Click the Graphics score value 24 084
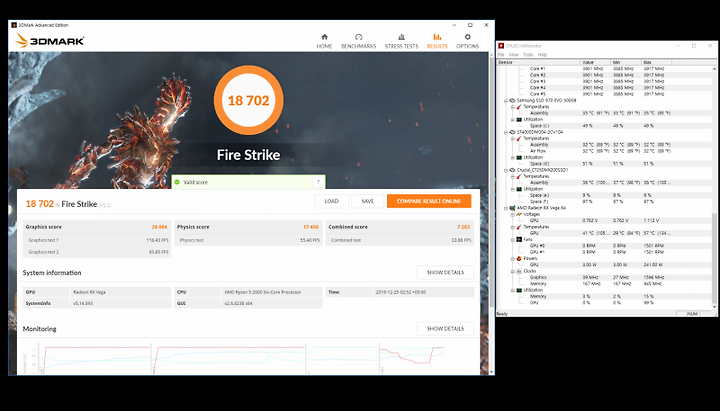 (159, 227)
